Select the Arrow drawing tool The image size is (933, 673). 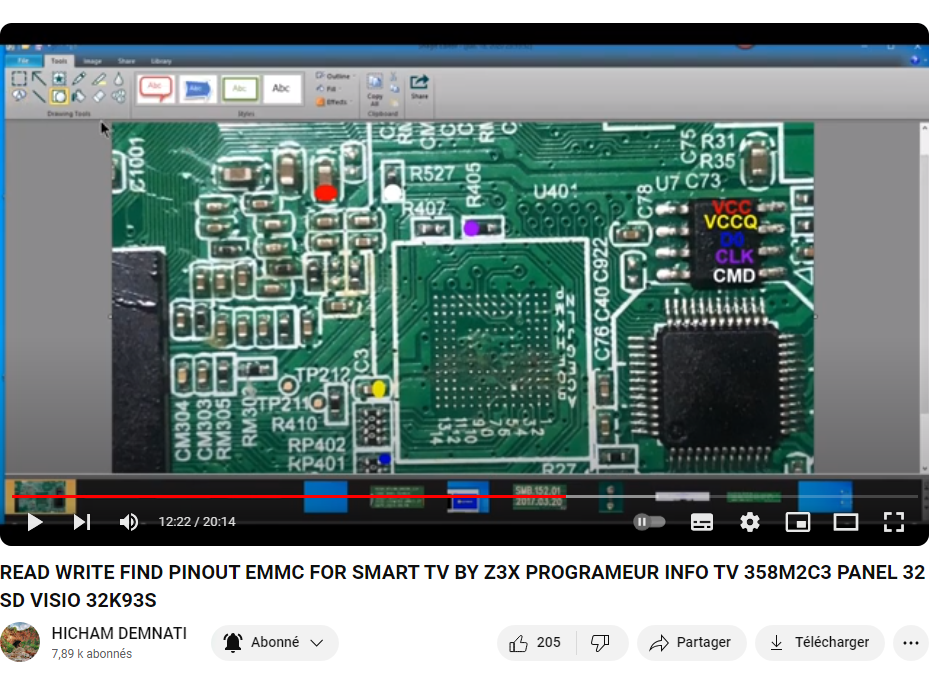pos(39,79)
